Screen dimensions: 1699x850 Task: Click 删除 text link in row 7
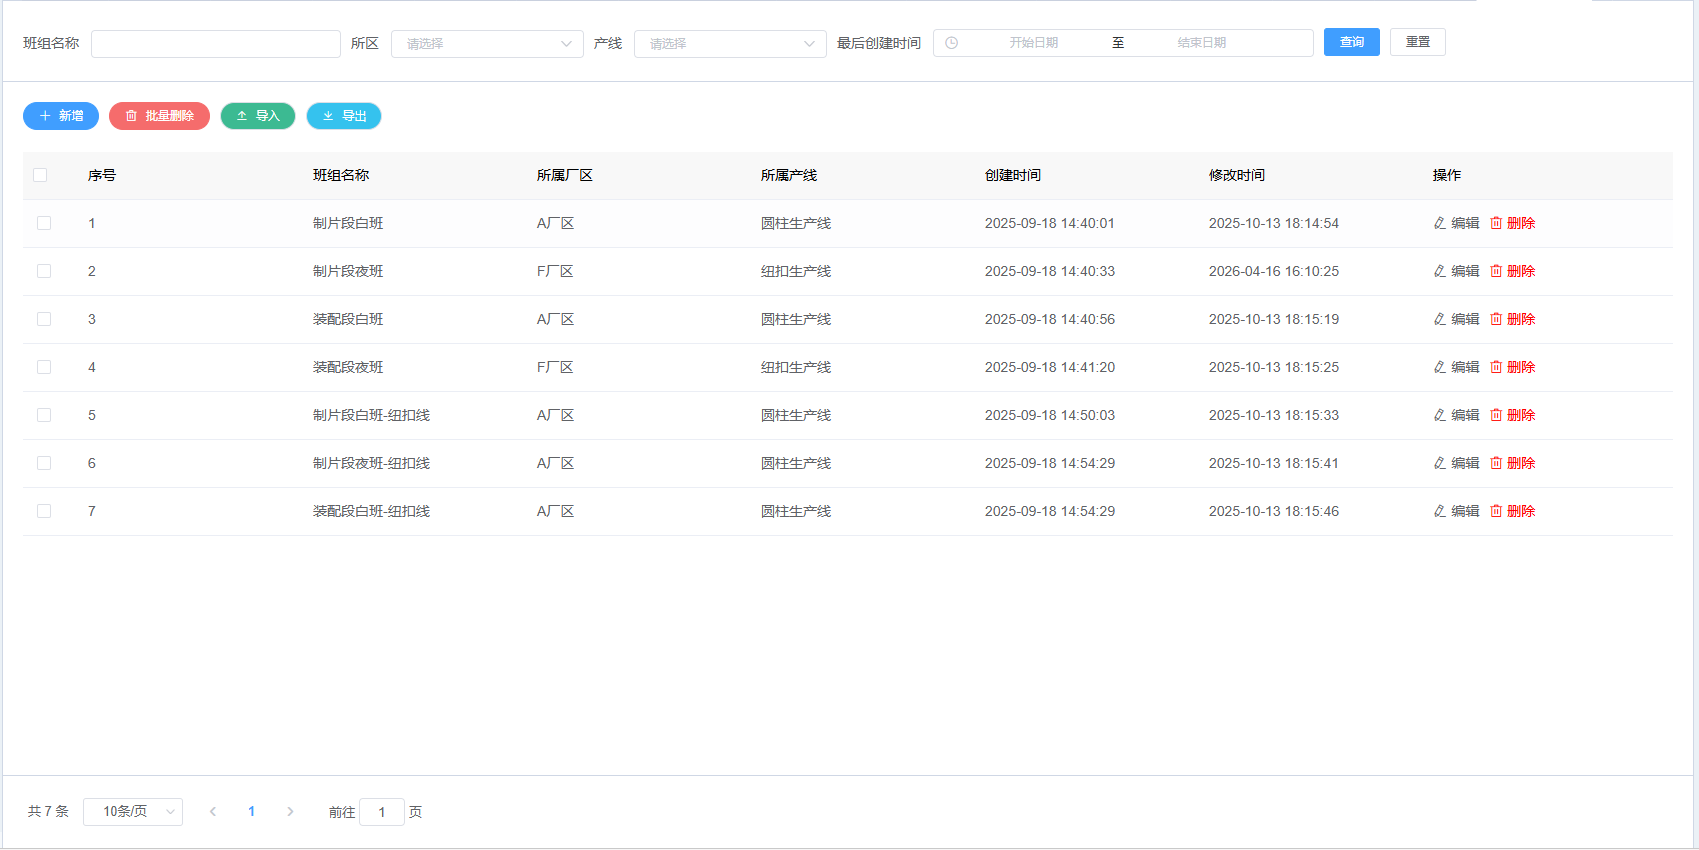(x=1521, y=511)
